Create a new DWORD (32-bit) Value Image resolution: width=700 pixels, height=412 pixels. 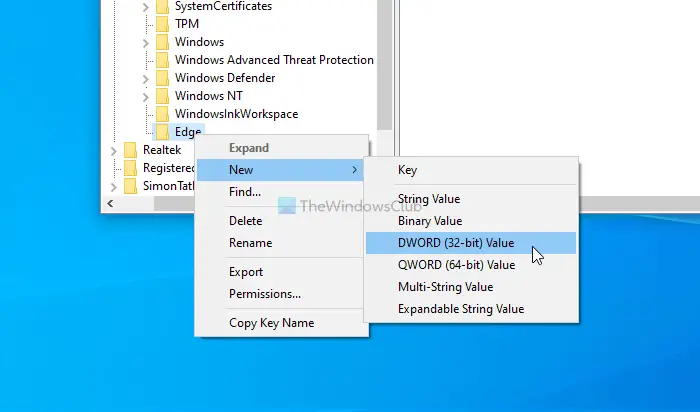pyautogui.click(x=471, y=243)
